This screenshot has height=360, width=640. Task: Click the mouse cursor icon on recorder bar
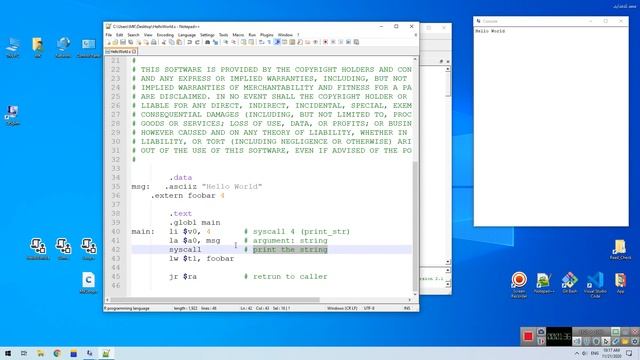coord(606,341)
